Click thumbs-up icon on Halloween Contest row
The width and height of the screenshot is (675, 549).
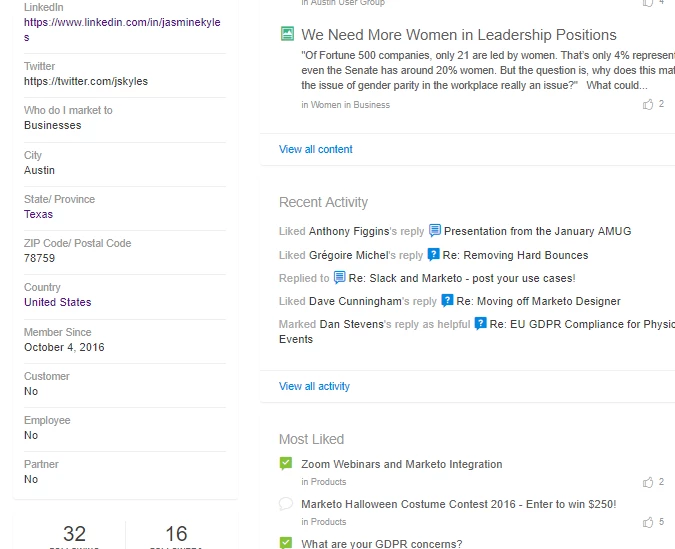pyautogui.click(x=648, y=522)
